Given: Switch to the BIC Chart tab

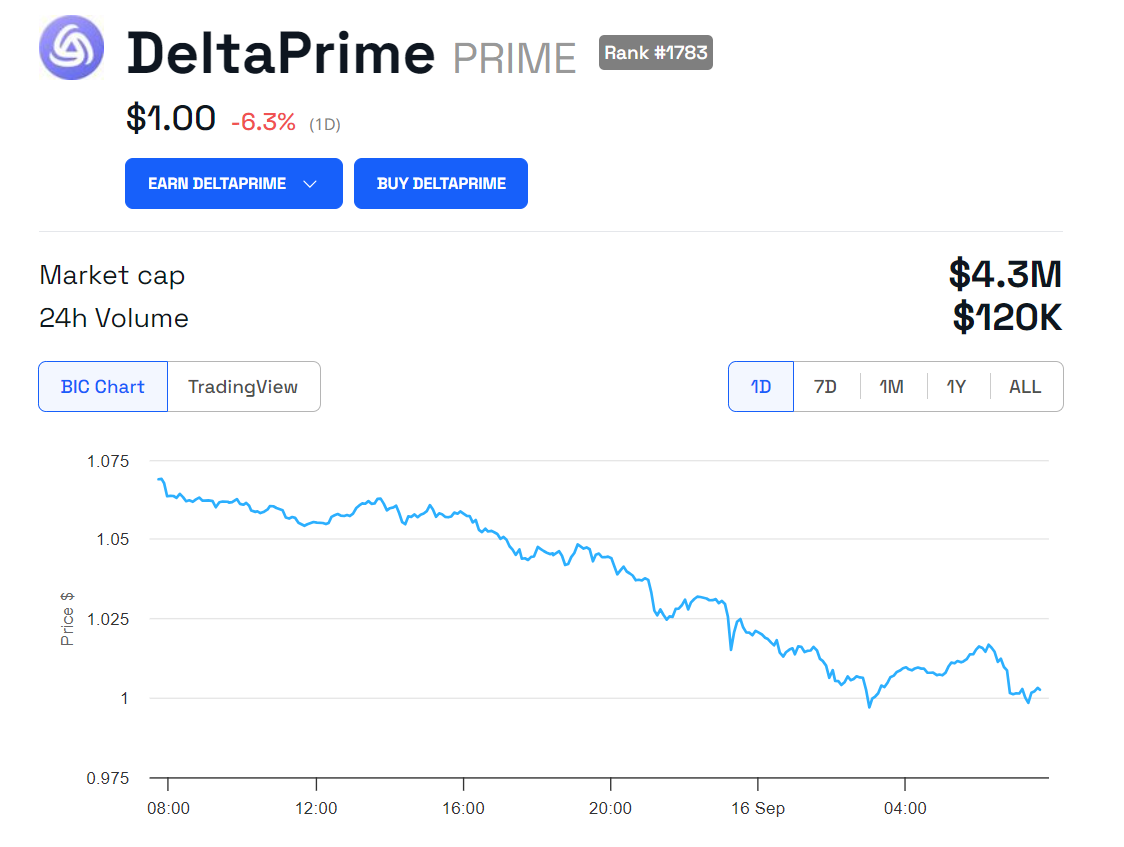Looking at the screenshot, I should pos(102,387).
